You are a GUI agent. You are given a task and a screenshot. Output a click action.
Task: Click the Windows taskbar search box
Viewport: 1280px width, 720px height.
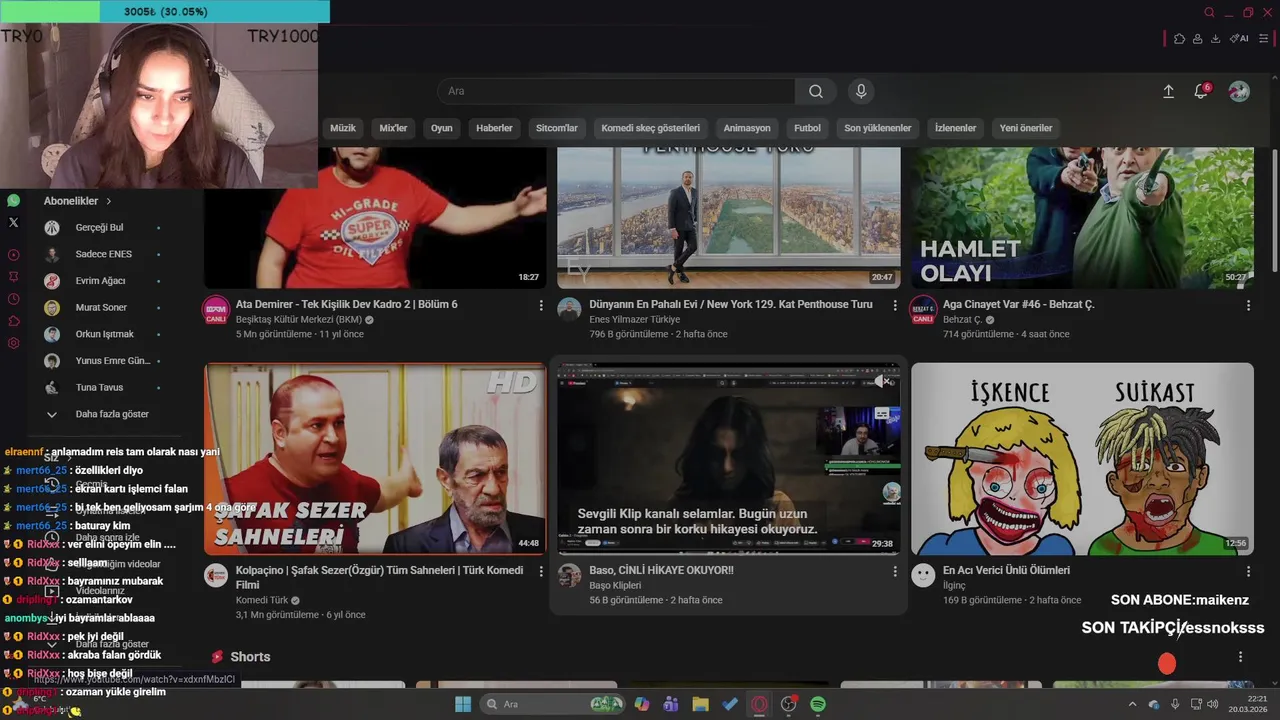(x=553, y=704)
